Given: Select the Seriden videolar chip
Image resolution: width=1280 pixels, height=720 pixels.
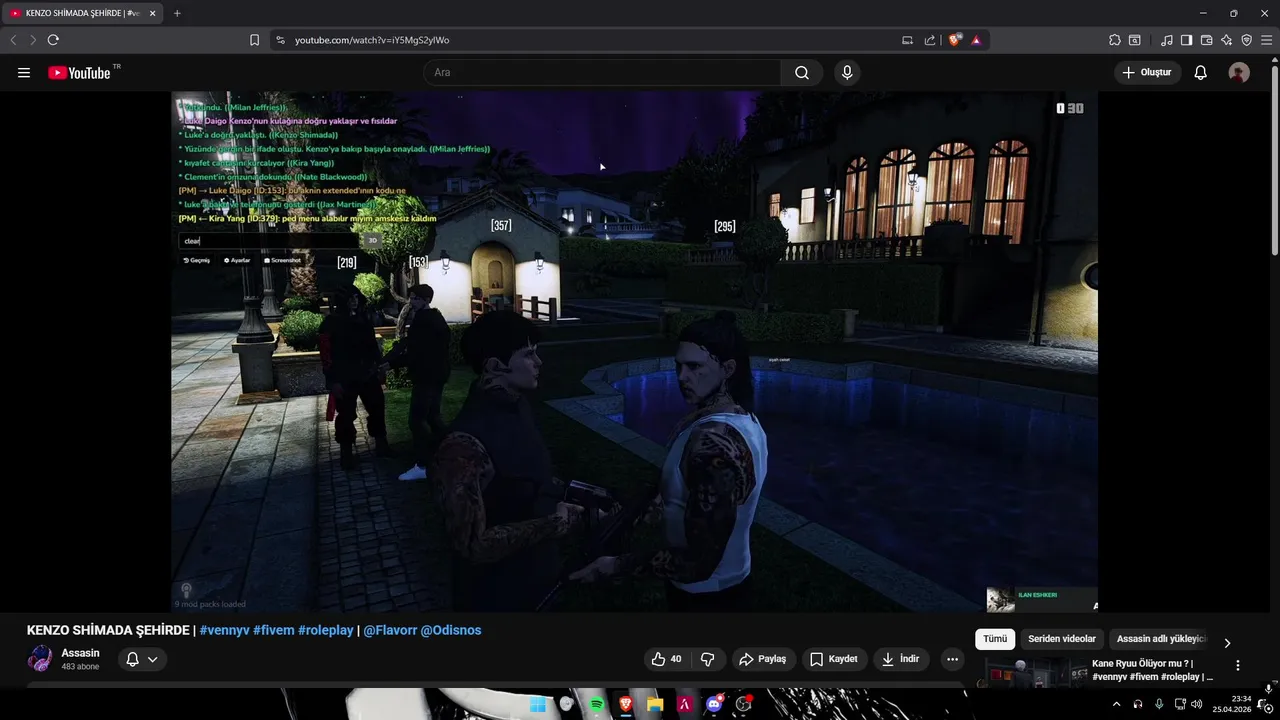Looking at the screenshot, I should click(x=1062, y=639).
